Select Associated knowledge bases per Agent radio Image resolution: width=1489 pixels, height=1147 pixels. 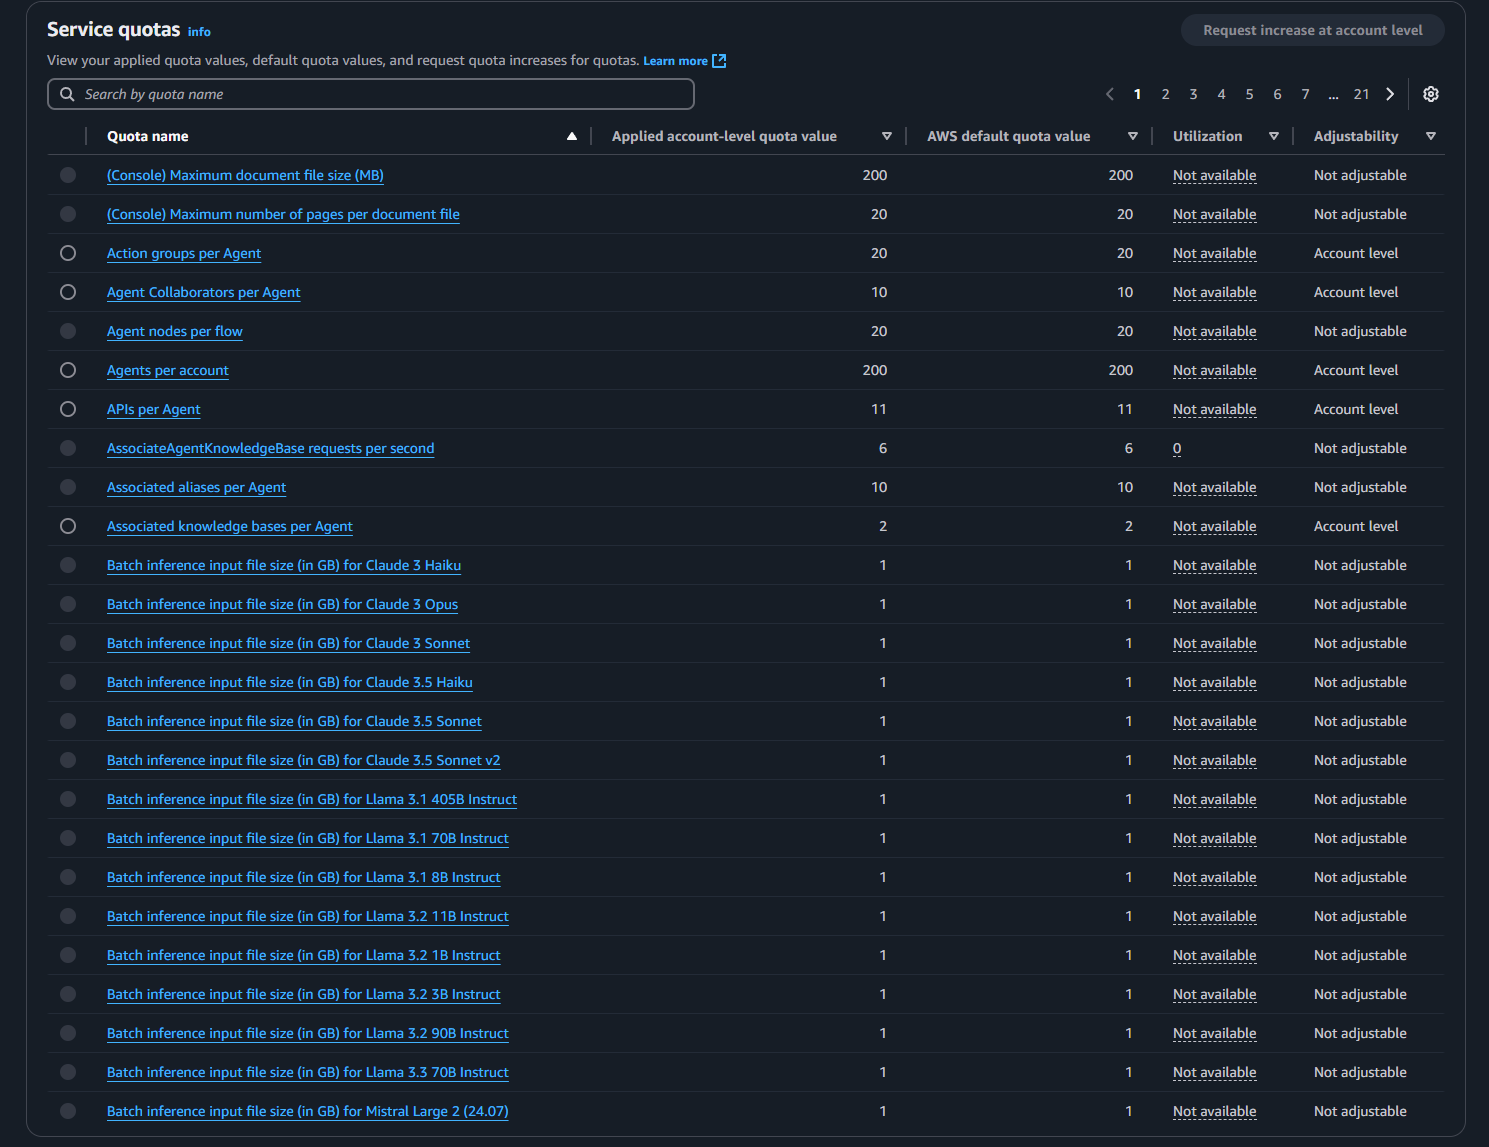click(68, 526)
